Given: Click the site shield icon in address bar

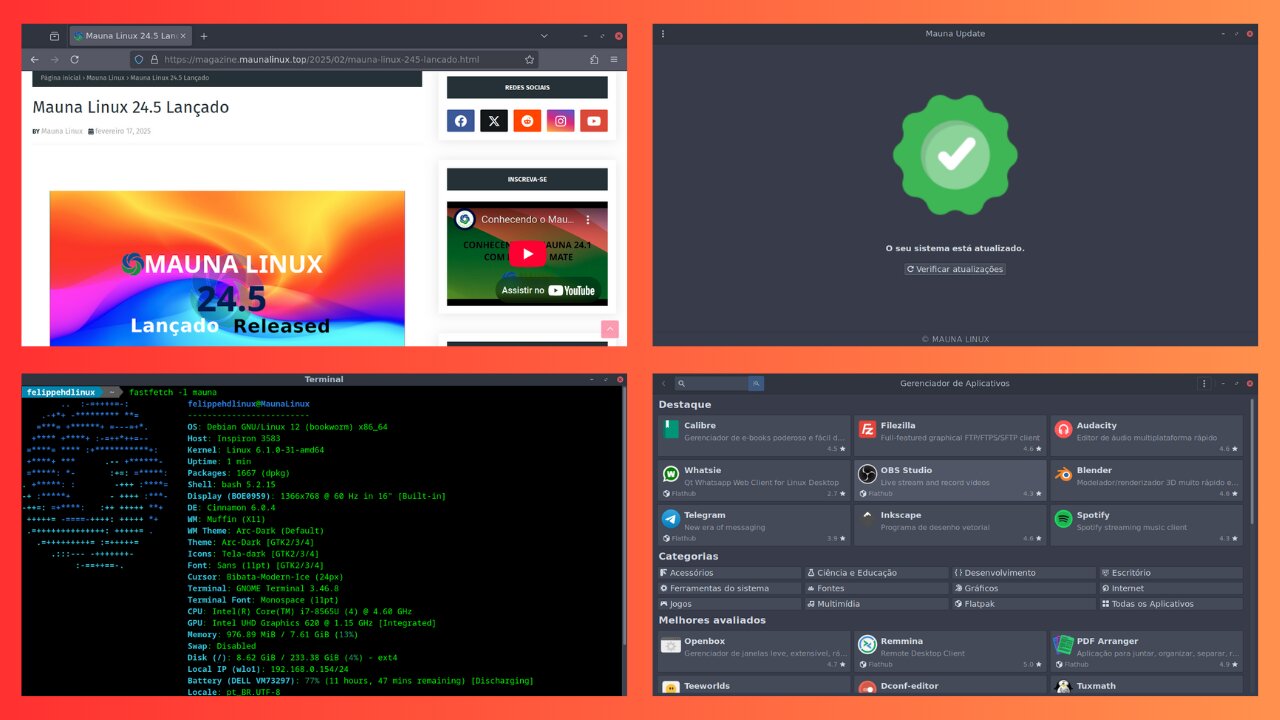Looking at the screenshot, I should [139, 60].
